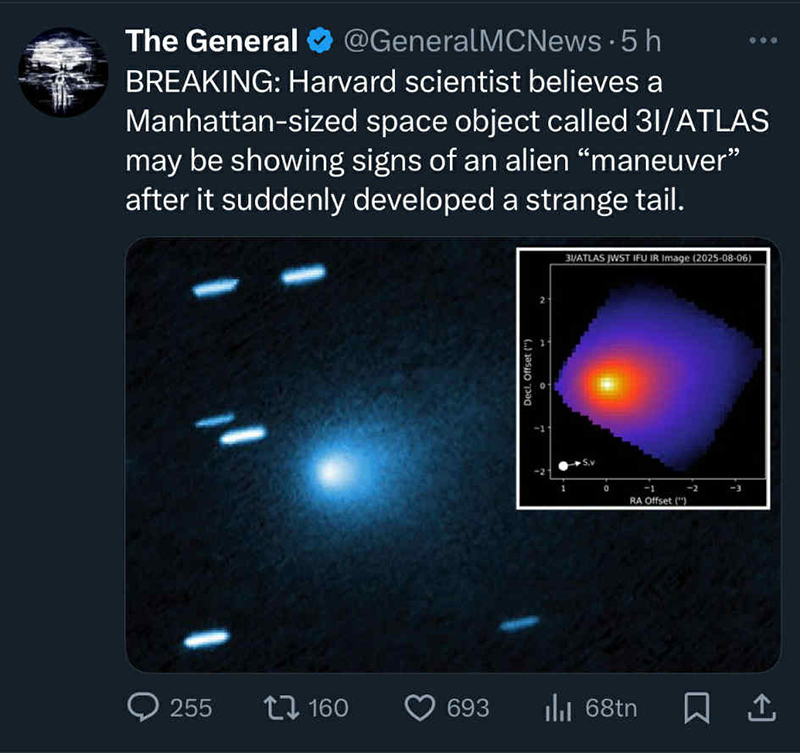This screenshot has width=800, height=753.
Task: Click the 693 likes count
Action: point(467,708)
